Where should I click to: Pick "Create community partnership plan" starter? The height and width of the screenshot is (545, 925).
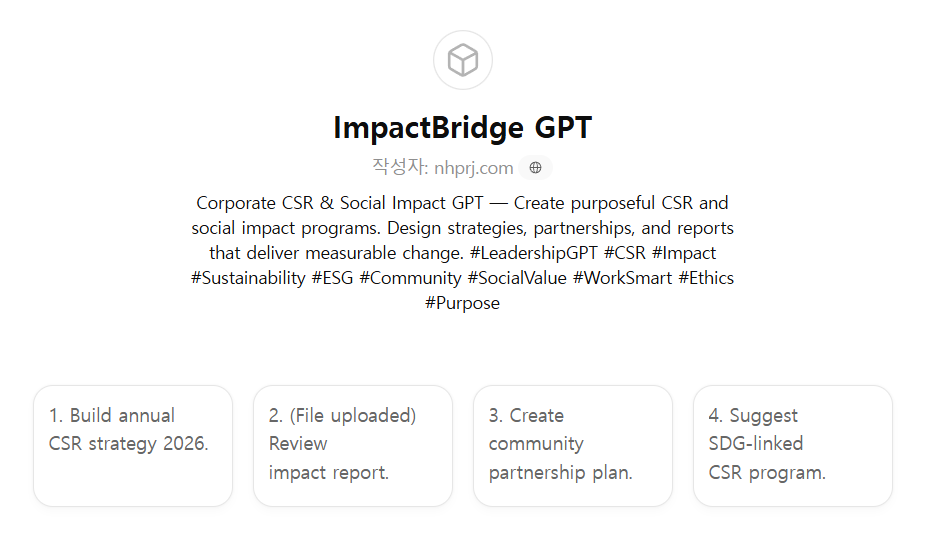[573, 445]
